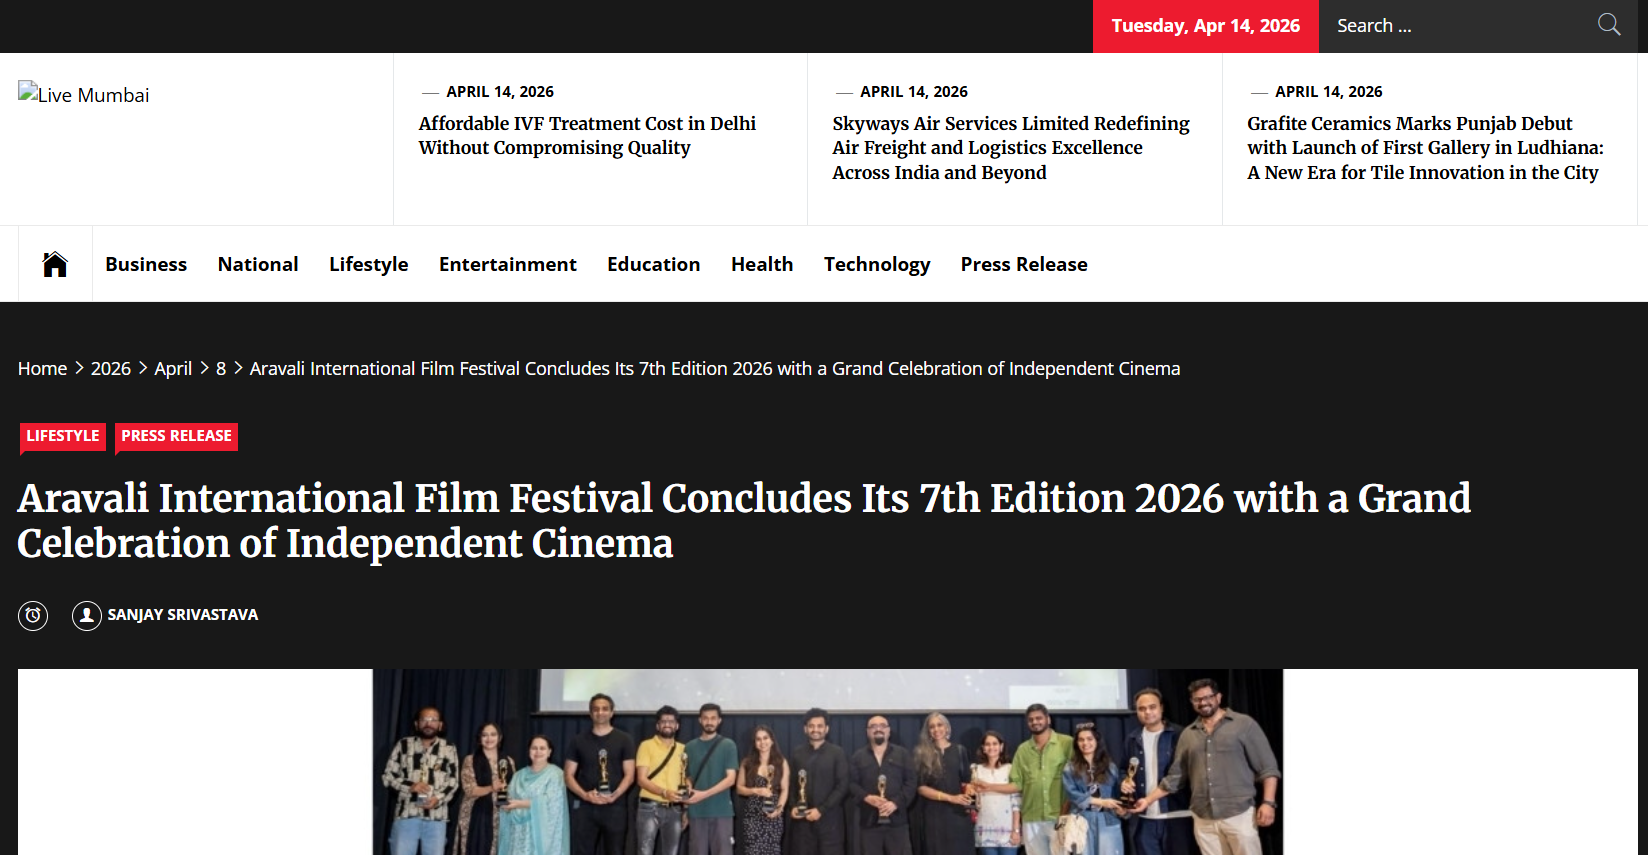Click the home icon in navigation bar
This screenshot has width=1648, height=855.
[x=55, y=264]
